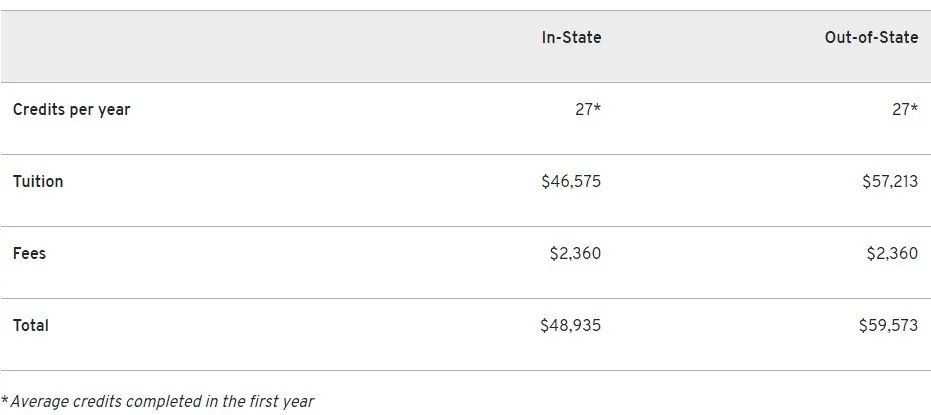Click the asterisk starting the footnote
The height and width of the screenshot is (415, 931).
[5, 400]
